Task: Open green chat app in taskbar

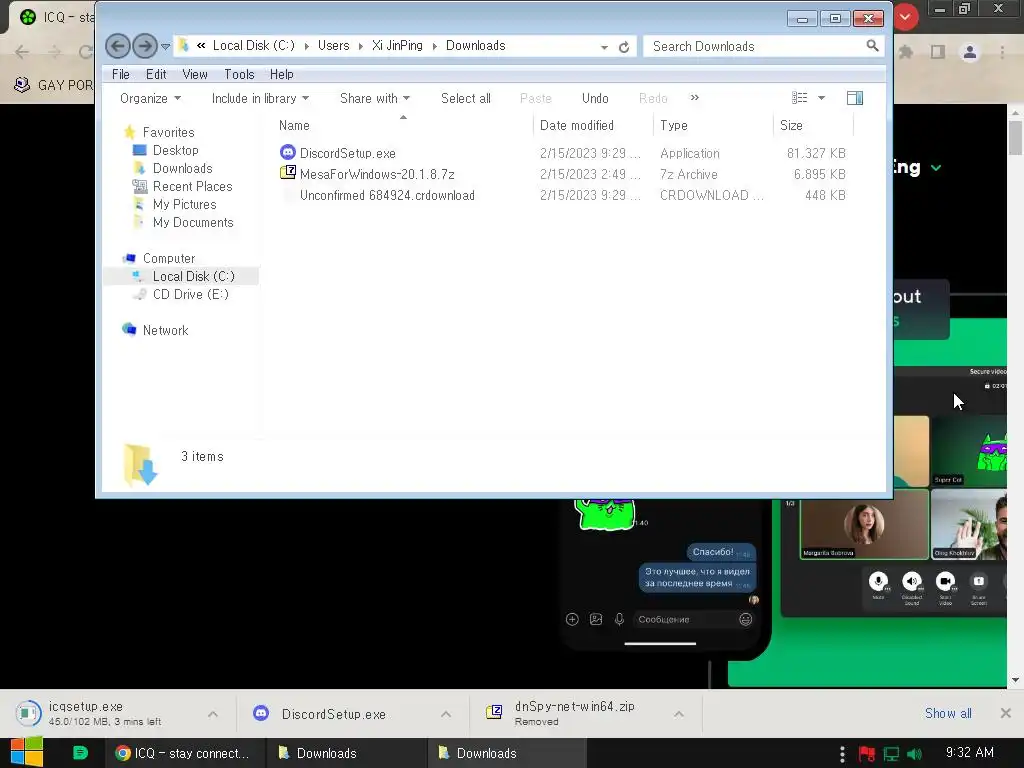Action: (80, 753)
